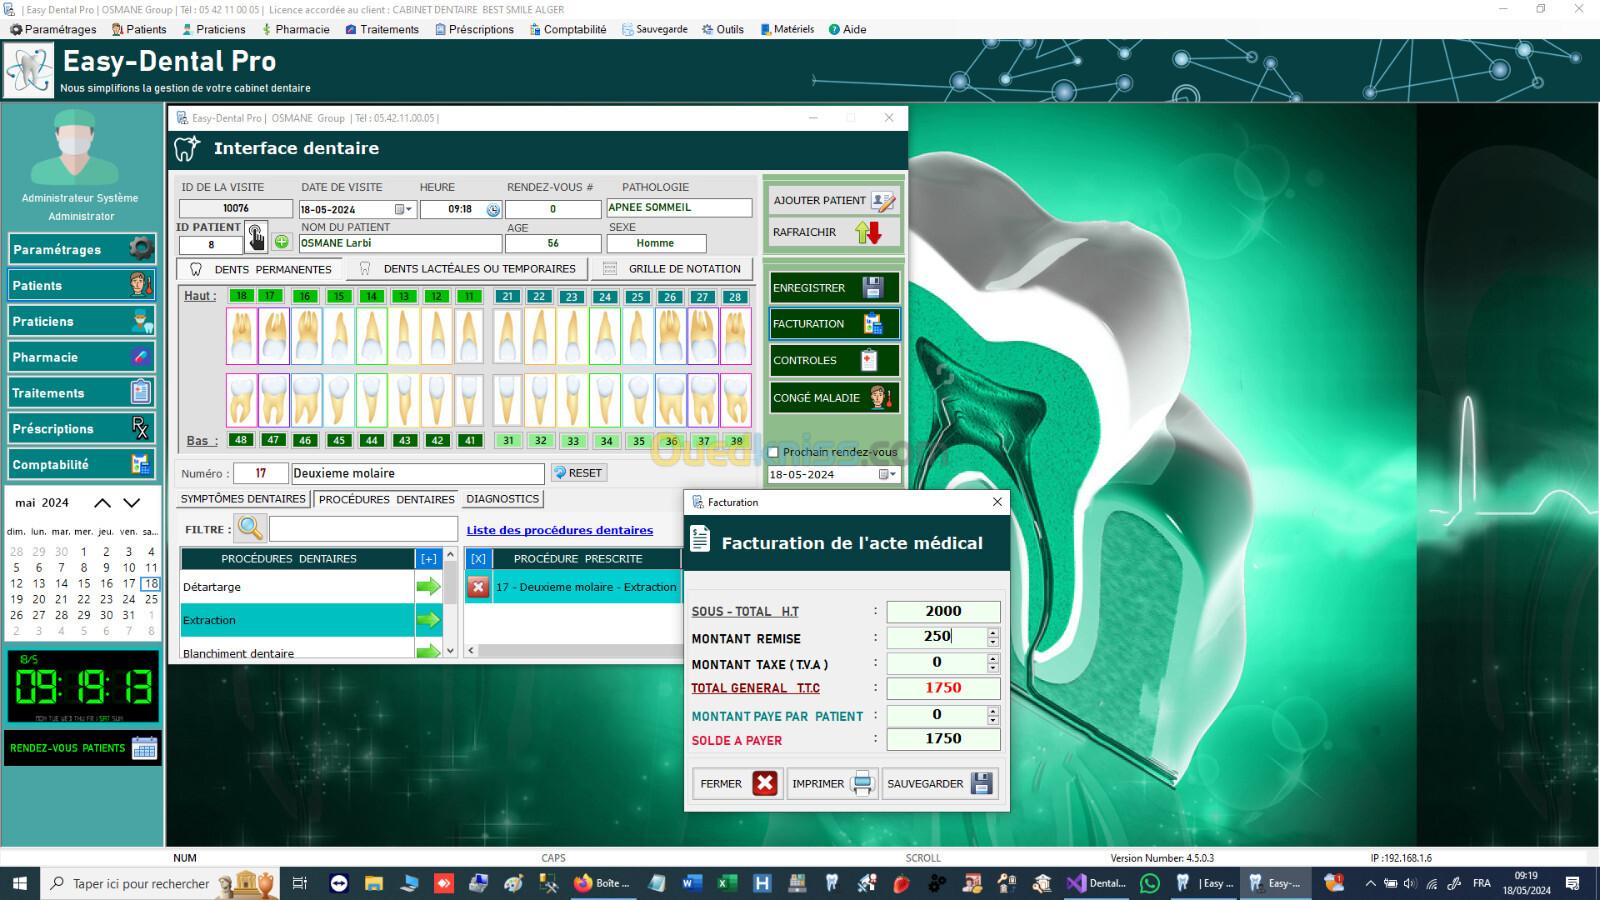Go to next month in calendar
The width and height of the screenshot is (1600, 900).
click(132, 503)
